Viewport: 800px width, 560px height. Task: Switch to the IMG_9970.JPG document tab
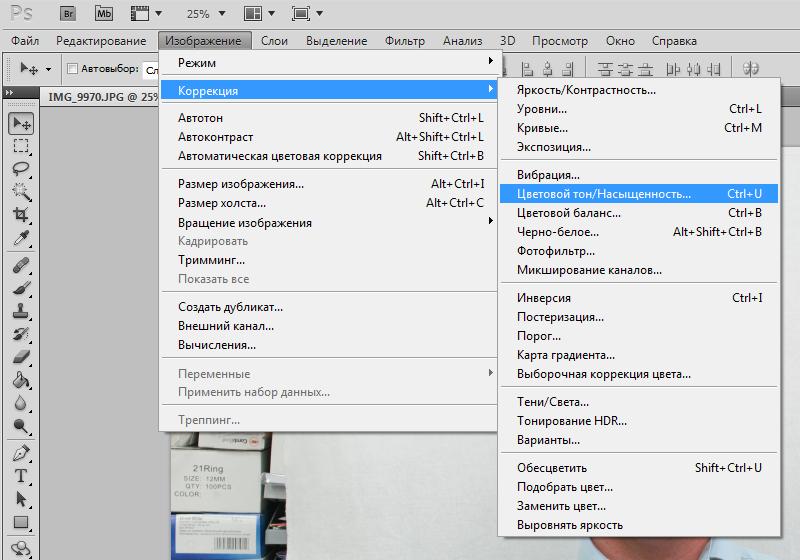tap(96, 97)
